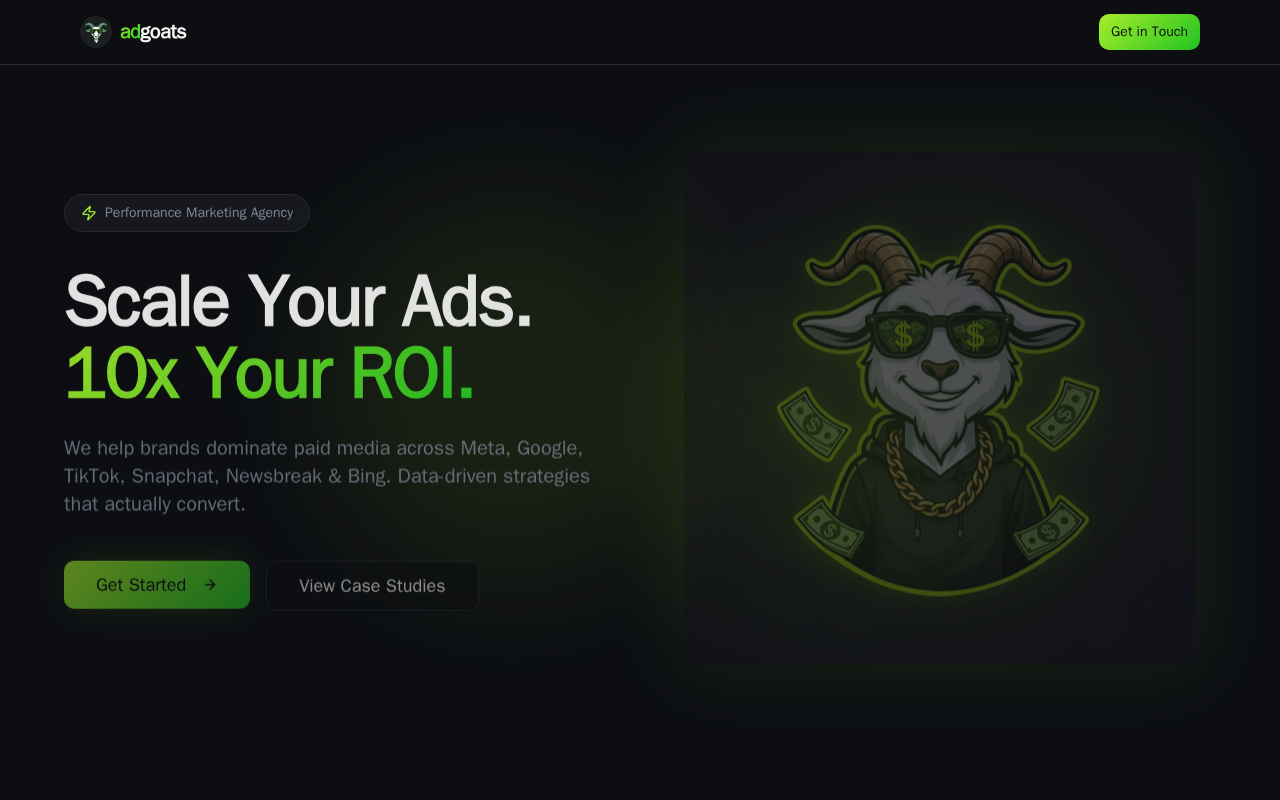The width and height of the screenshot is (1280, 800).
Task: Click the Get Started button label
Action: (x=141, y=585)
